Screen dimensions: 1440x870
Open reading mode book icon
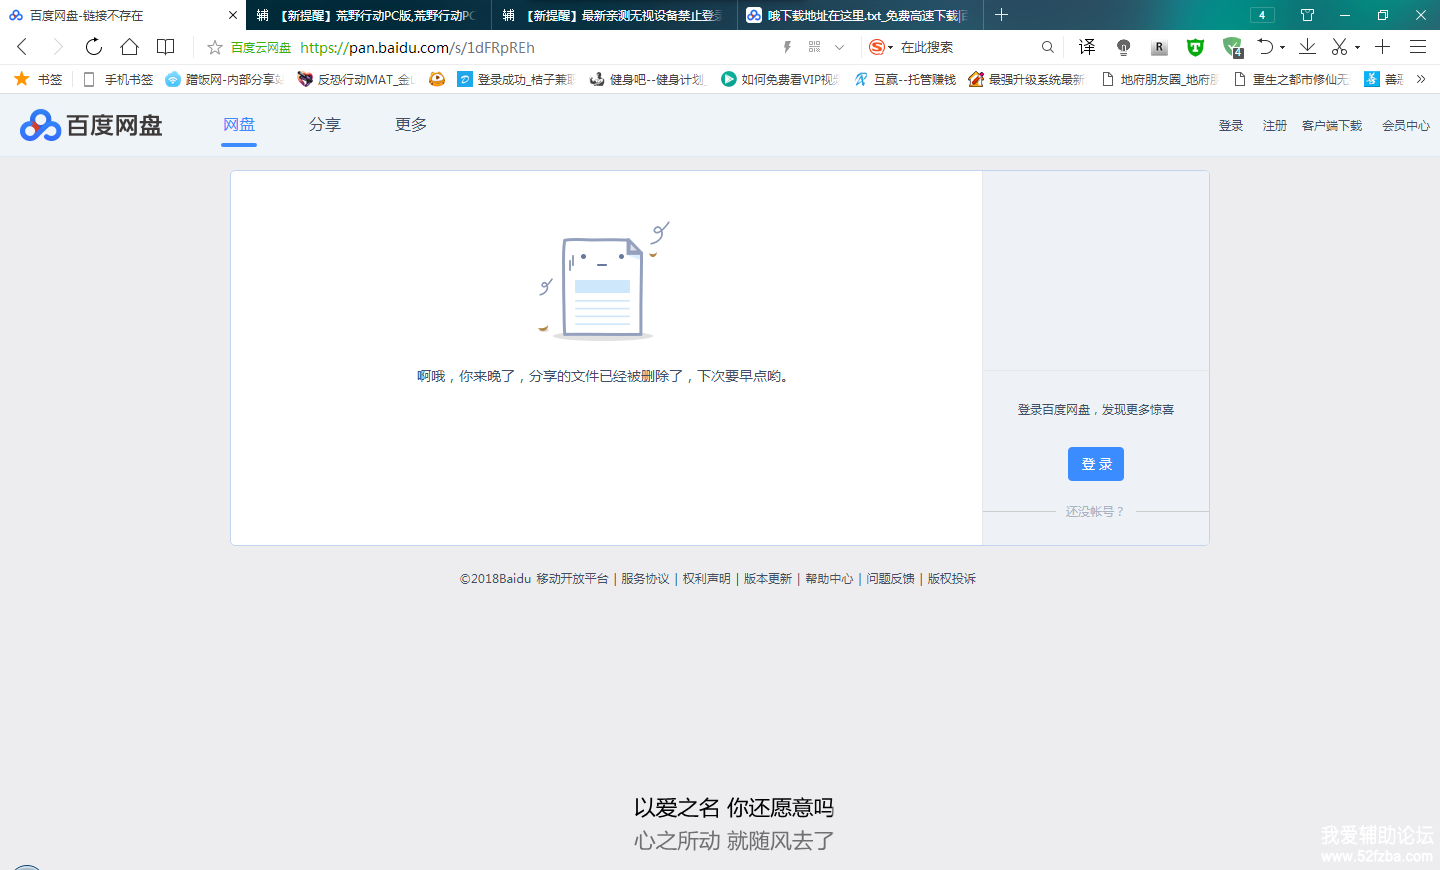(166, 47)
